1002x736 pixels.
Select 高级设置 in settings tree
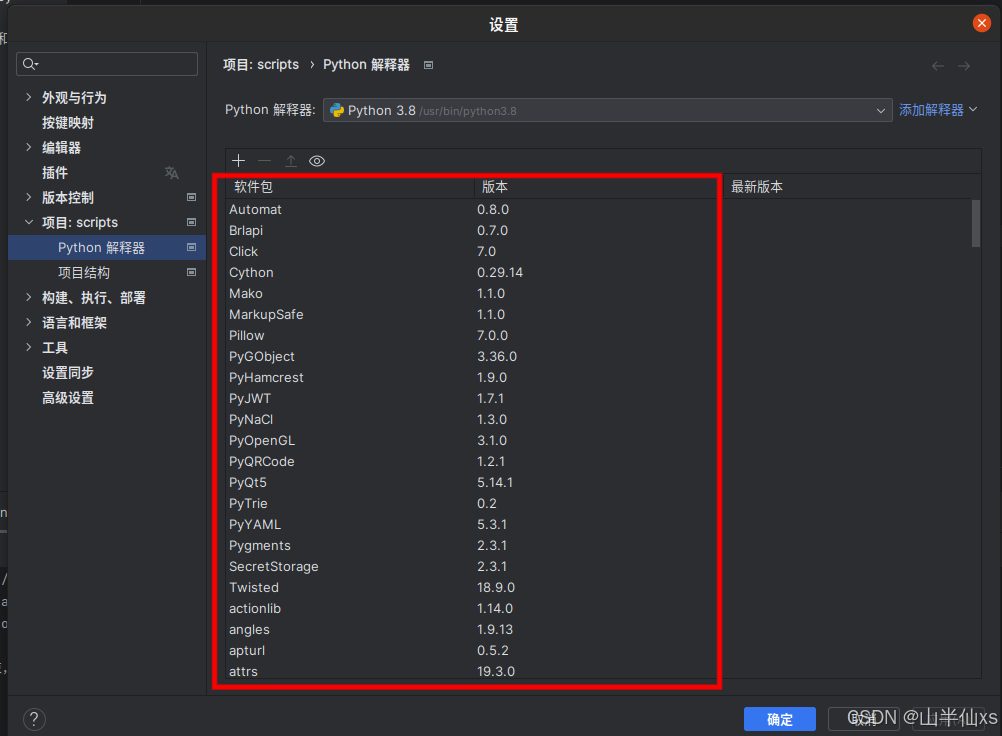tap(68, 398)
